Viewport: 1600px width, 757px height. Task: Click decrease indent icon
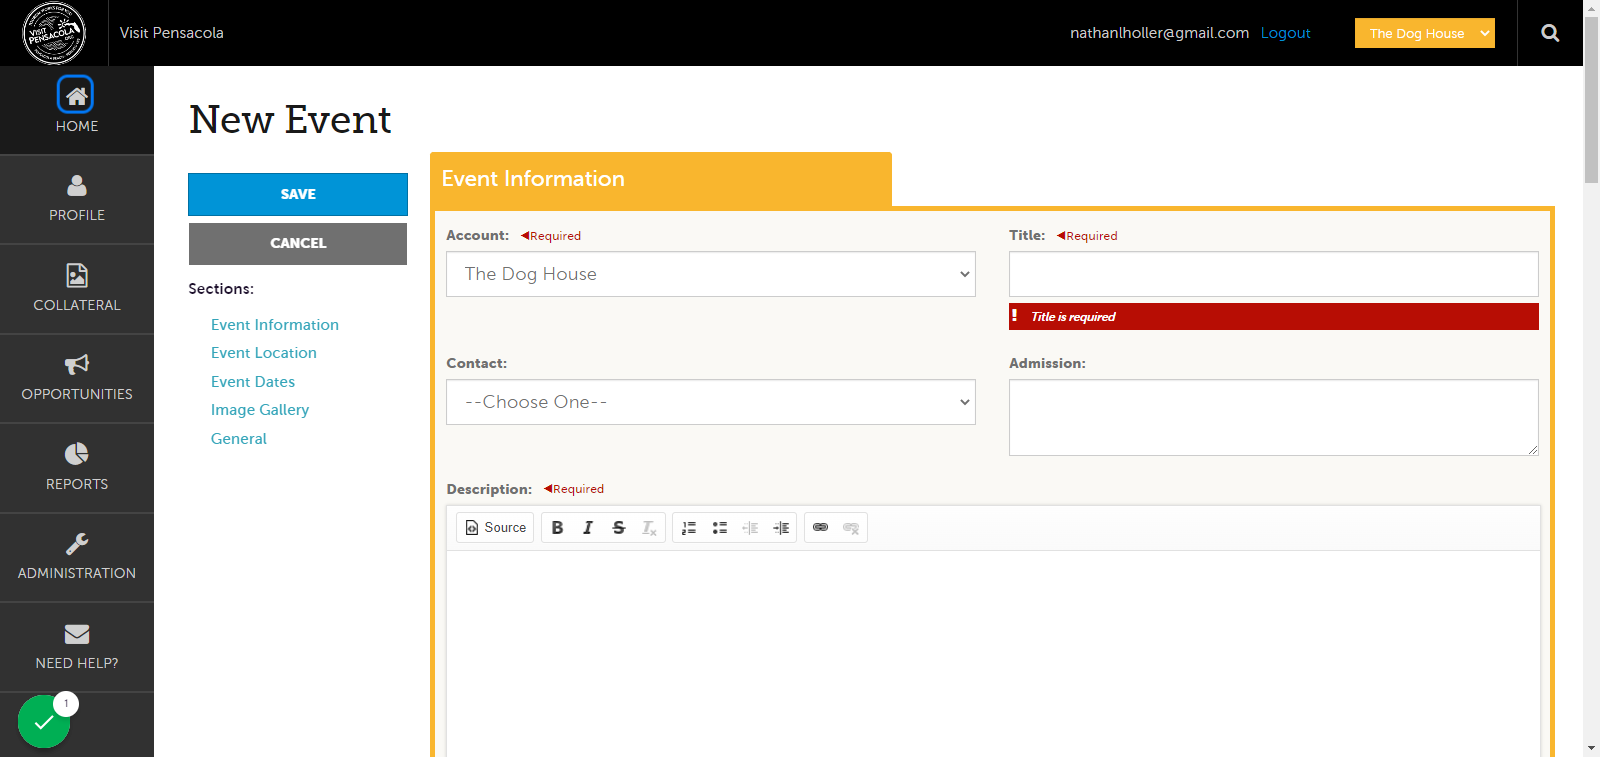point(750,528)
